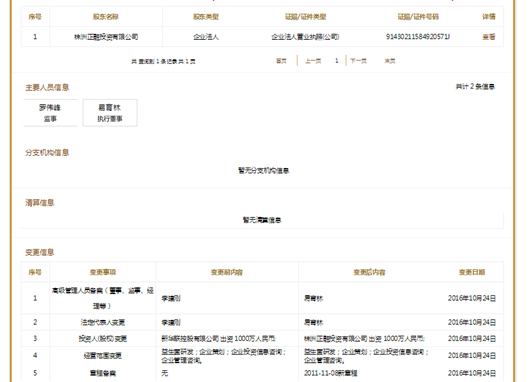Viewport: 530px width, 382px height.
Task: Click sequence number 3 in the change table
Action: [35, 338]
